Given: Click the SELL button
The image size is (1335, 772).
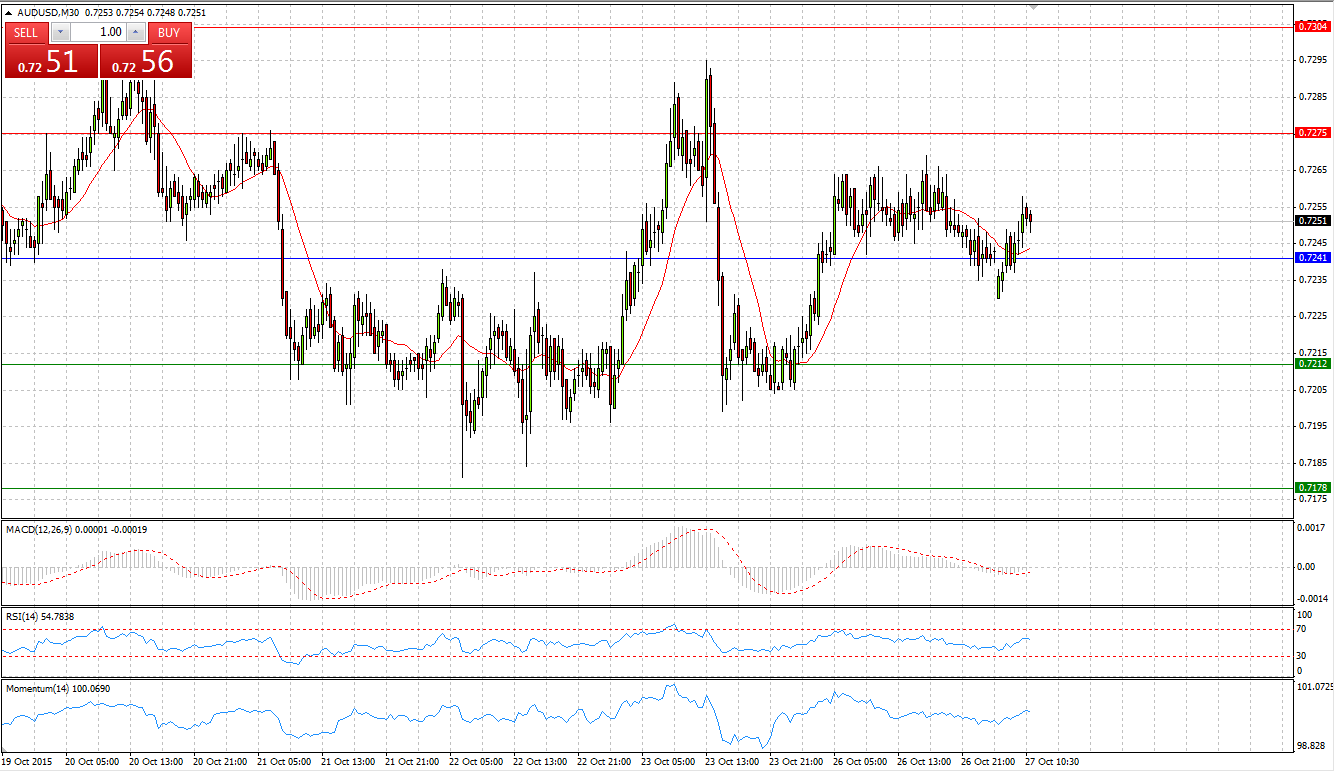Looking at the screenshot, I should 27,32.
